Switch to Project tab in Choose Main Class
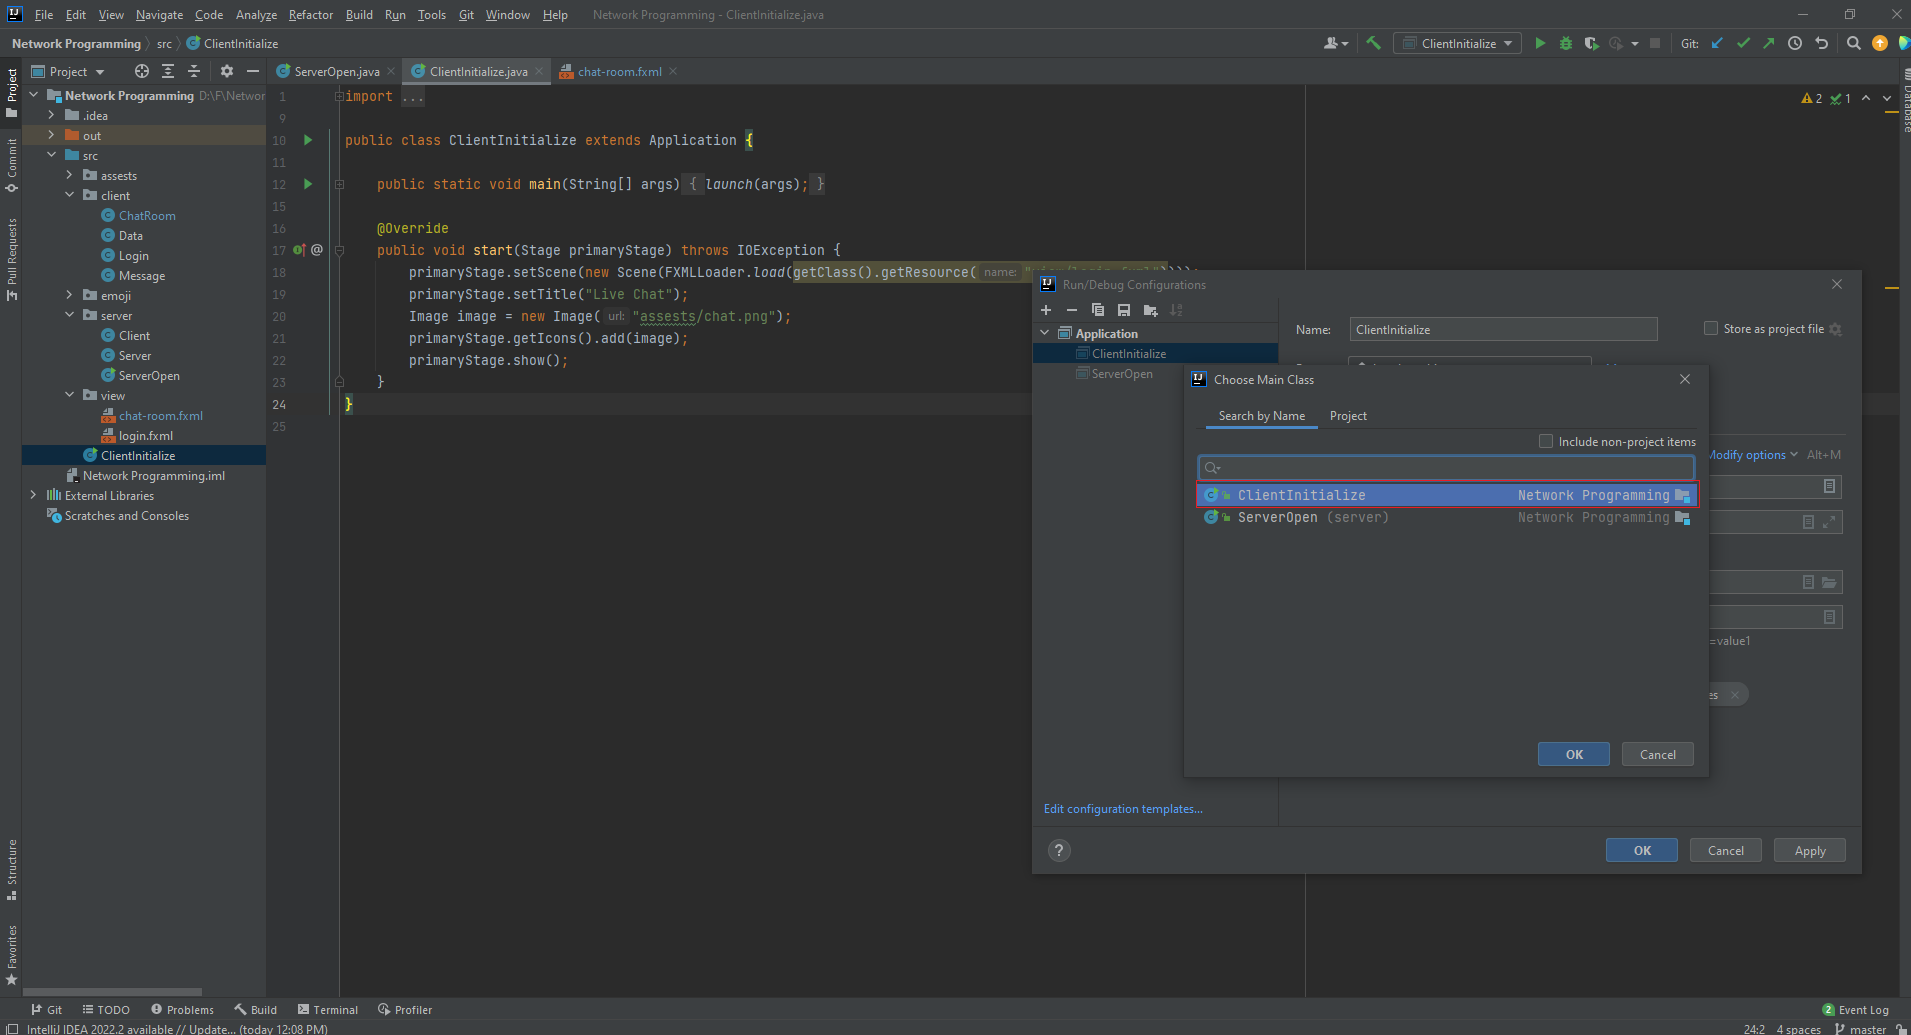The width and height of the screenshot is (1911, 1035). point(1348,416)
